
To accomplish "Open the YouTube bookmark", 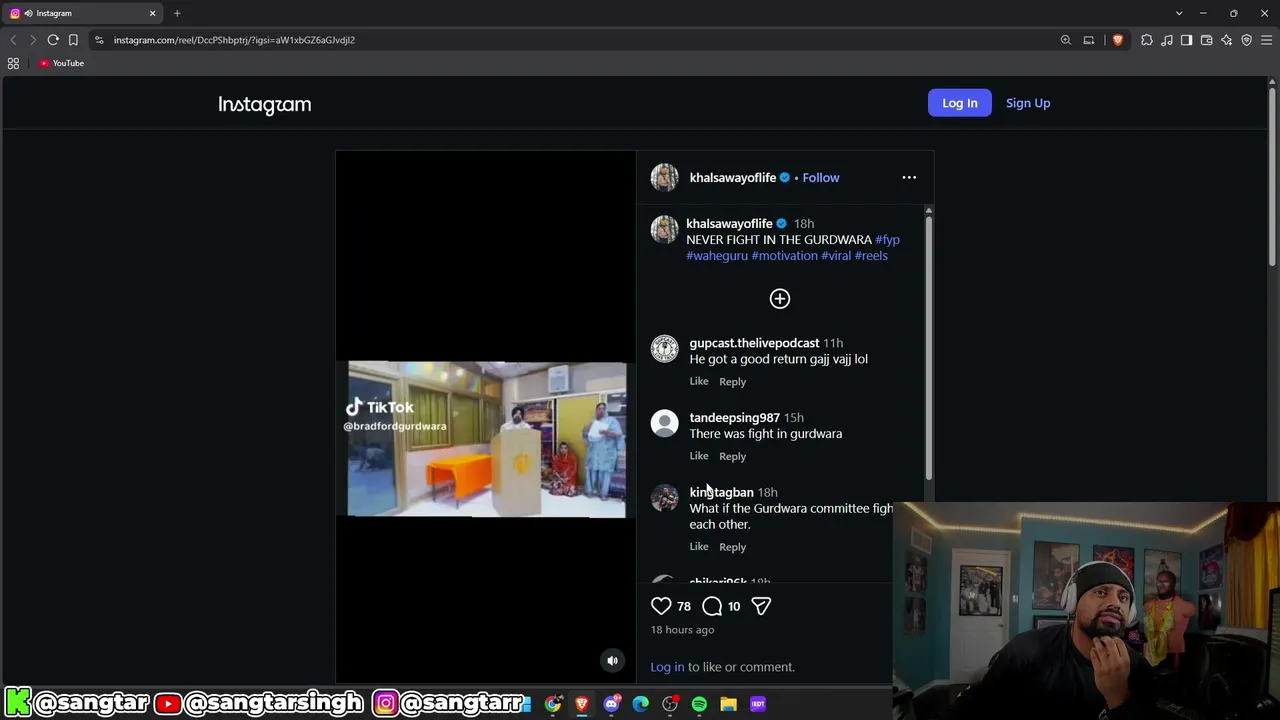I will click(61, 63).
